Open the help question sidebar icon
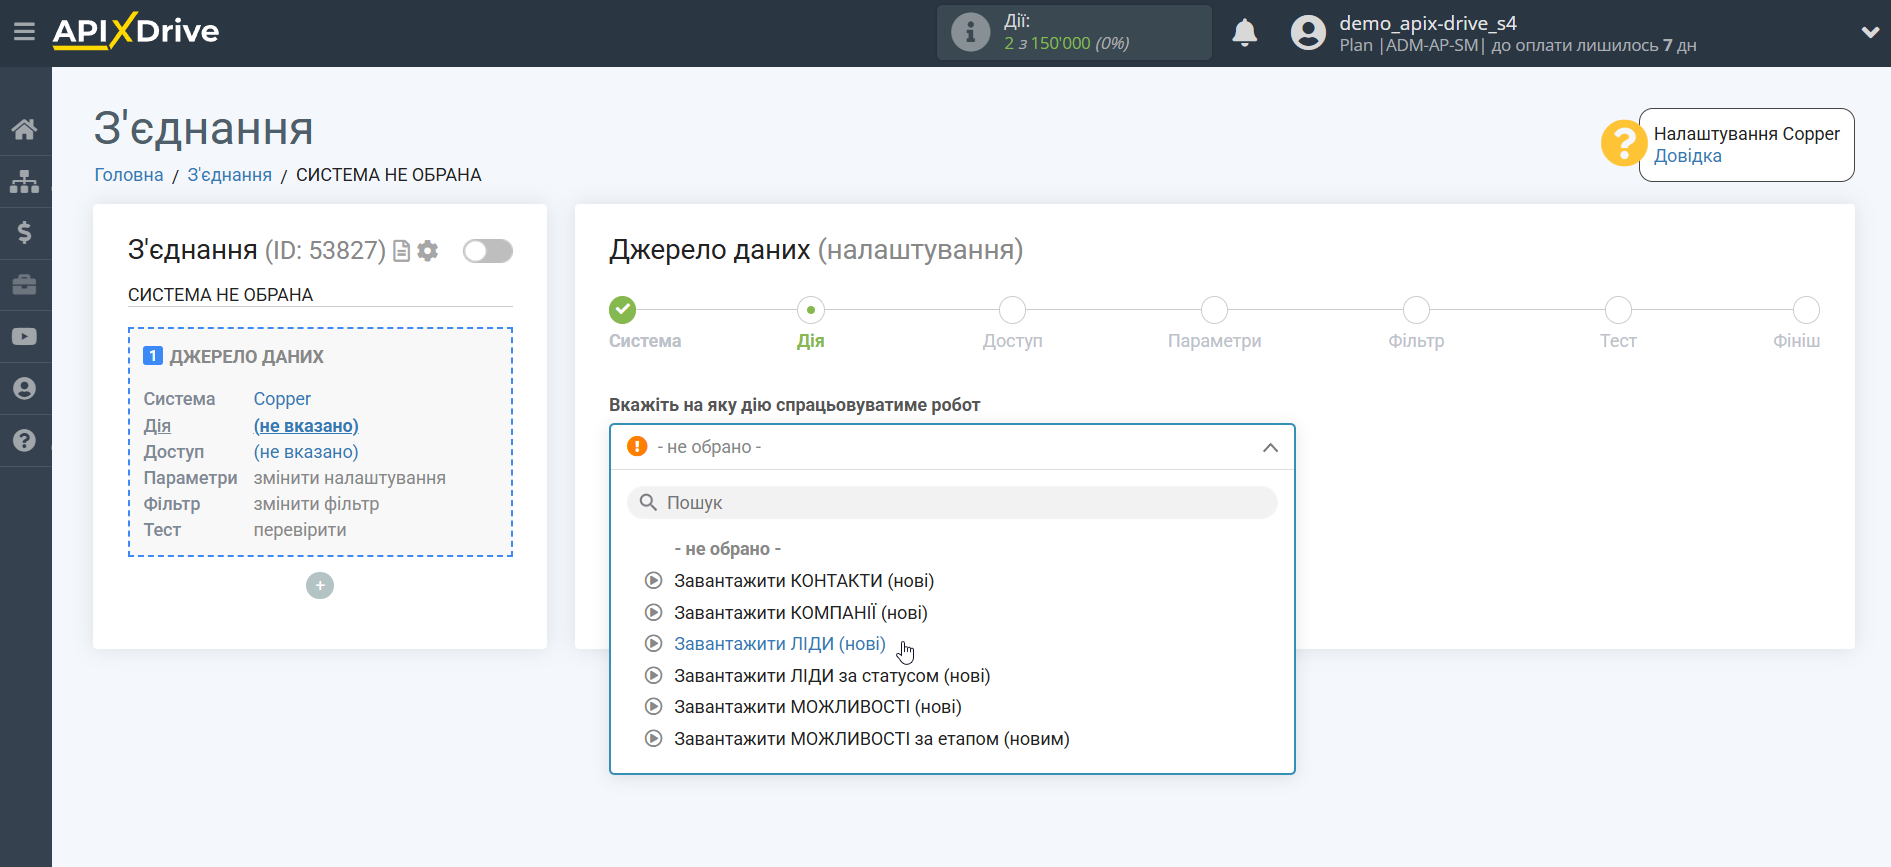This screenshot has width=1891, height=867. click(25, 441)
